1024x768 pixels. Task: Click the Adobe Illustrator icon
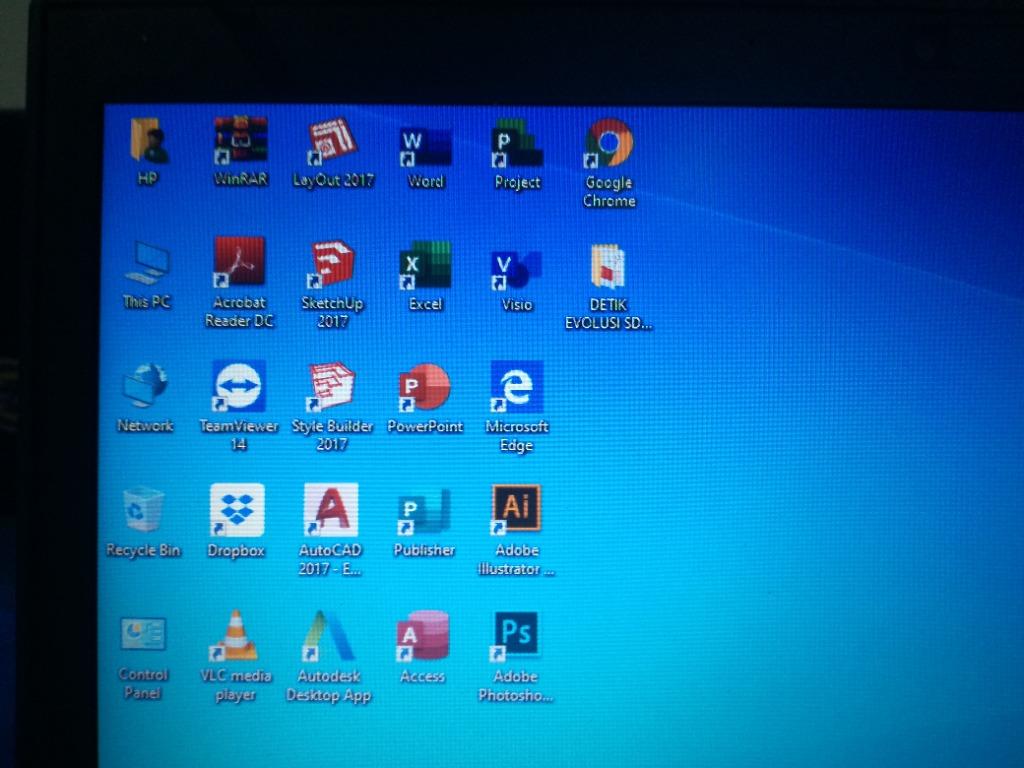pyautogui.click(x=516, y=509)
